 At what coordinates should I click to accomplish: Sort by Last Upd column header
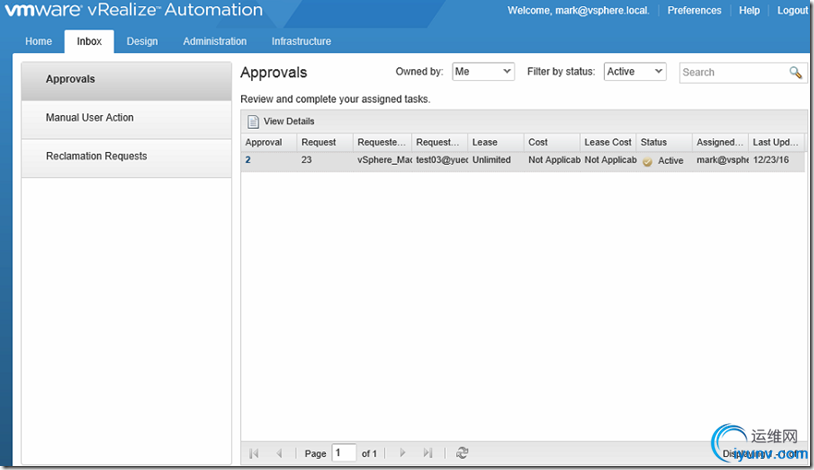[777, 142]
